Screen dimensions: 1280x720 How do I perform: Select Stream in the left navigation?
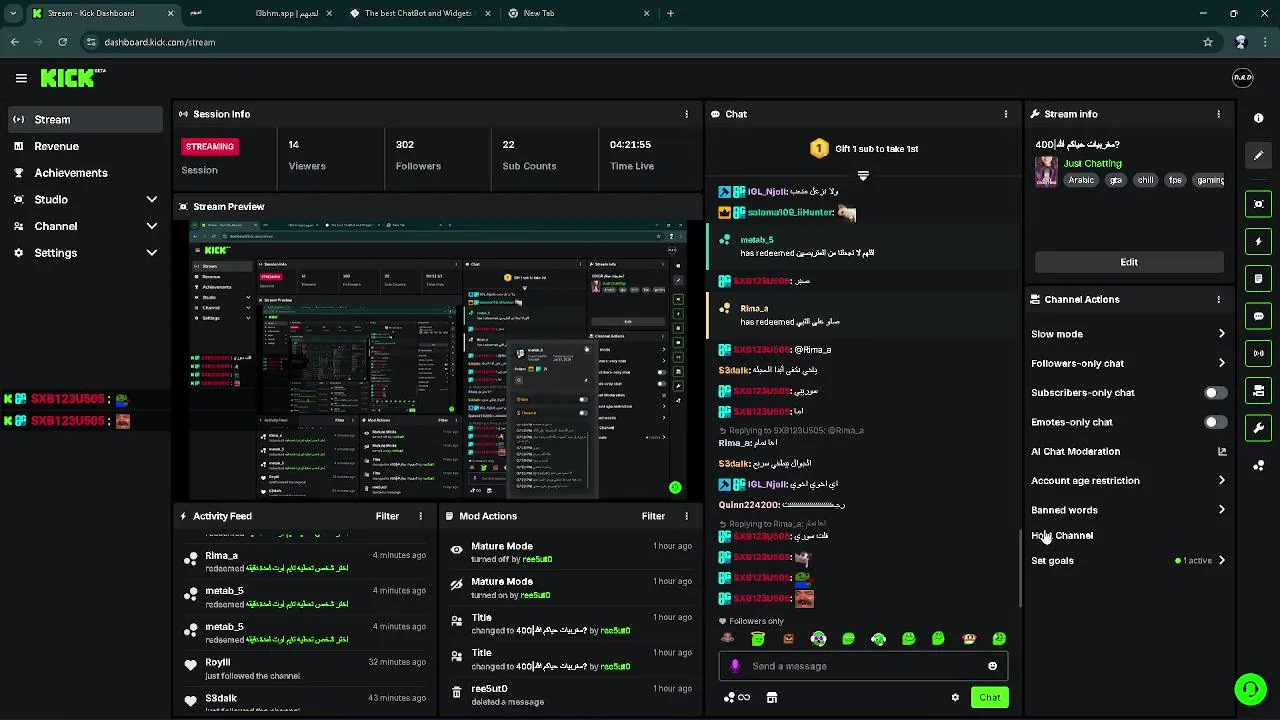(85, 119)
